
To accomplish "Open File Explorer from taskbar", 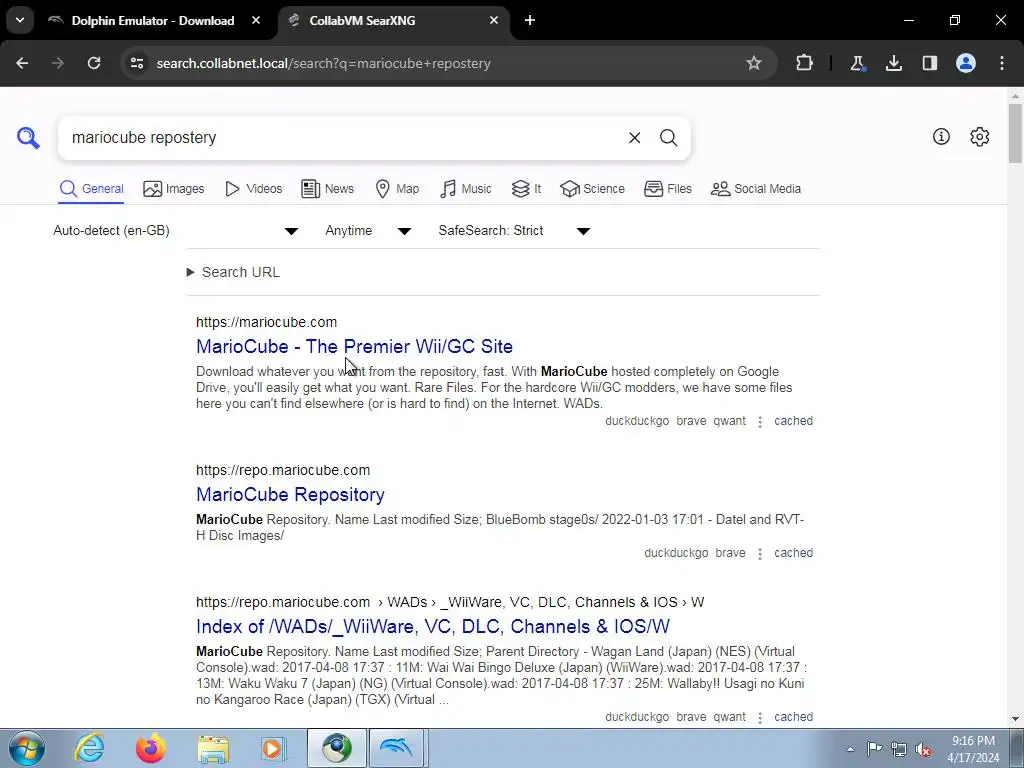I will (x=213, y=748).
